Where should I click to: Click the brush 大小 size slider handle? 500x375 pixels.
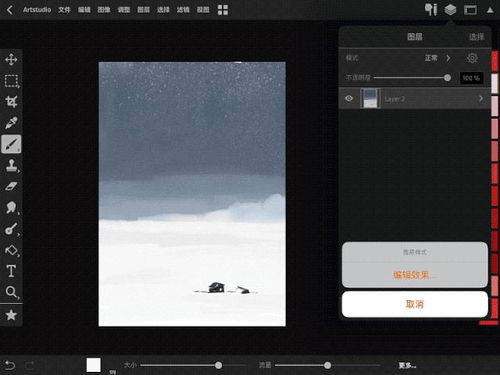[x=218, y=365]
